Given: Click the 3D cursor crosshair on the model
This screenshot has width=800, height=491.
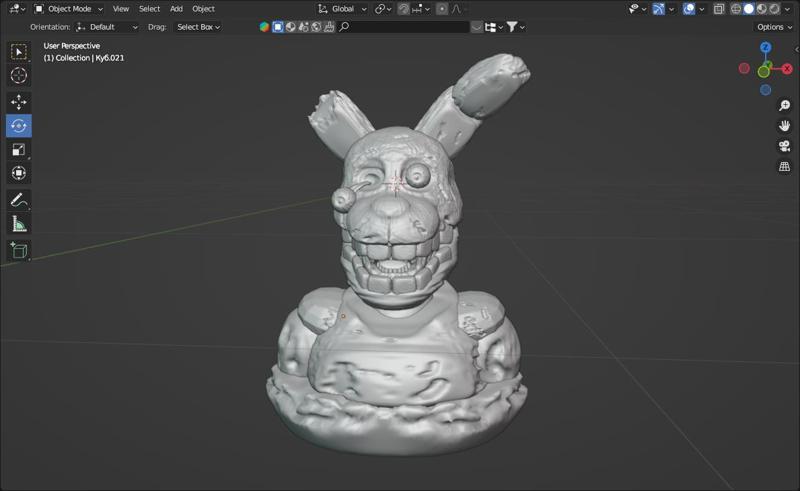Looking at the screenshot, I should point(395,183).
